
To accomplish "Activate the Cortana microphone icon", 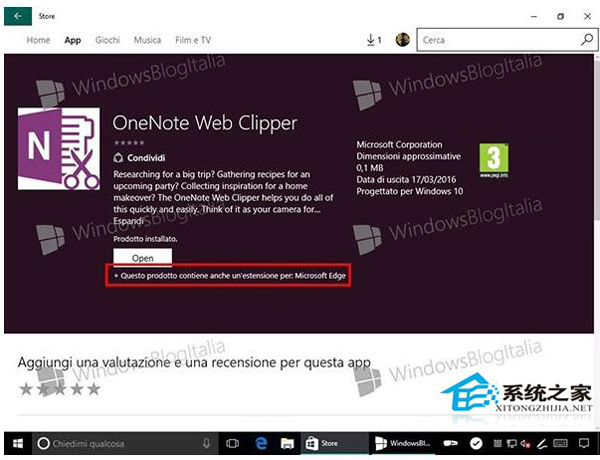I will [x=206, y=444].
